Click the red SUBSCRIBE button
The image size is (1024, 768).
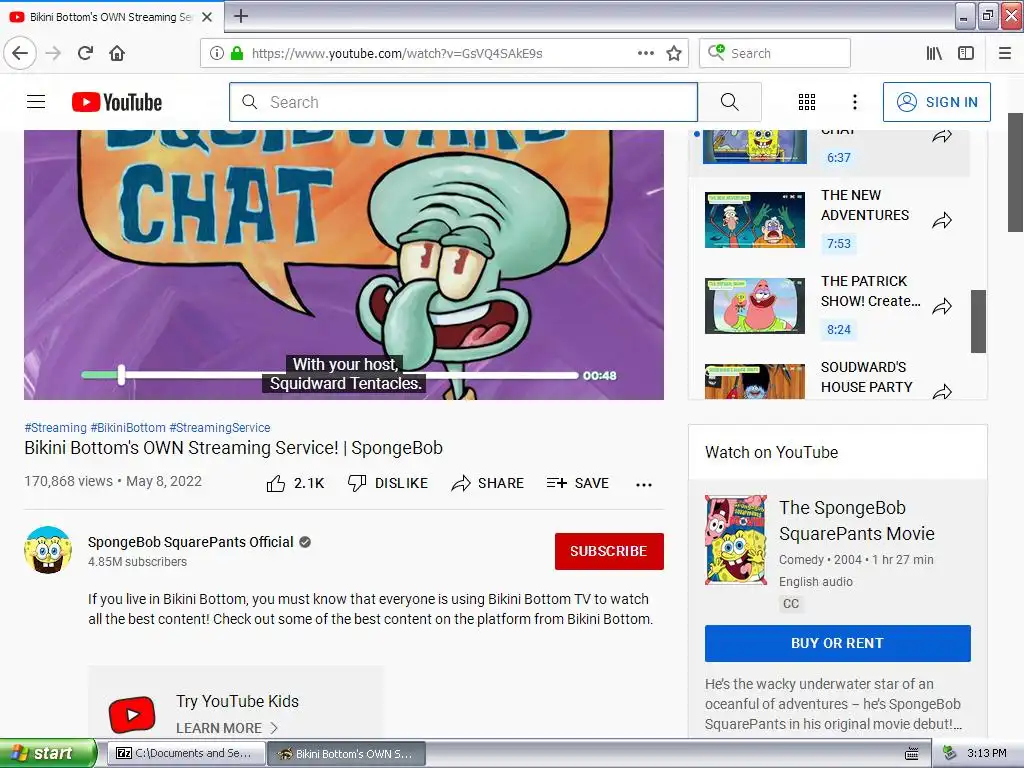(x=609, y=551)
